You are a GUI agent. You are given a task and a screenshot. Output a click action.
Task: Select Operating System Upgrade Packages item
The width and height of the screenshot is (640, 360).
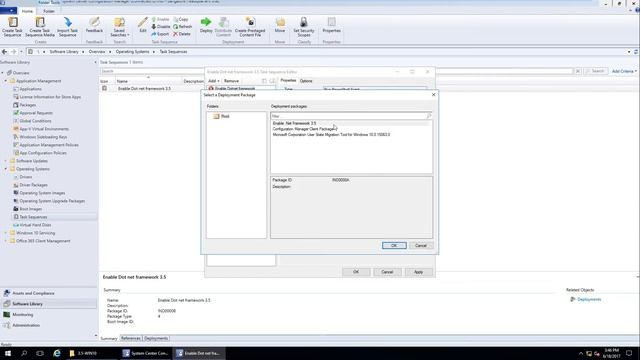(x=52, y=201)
